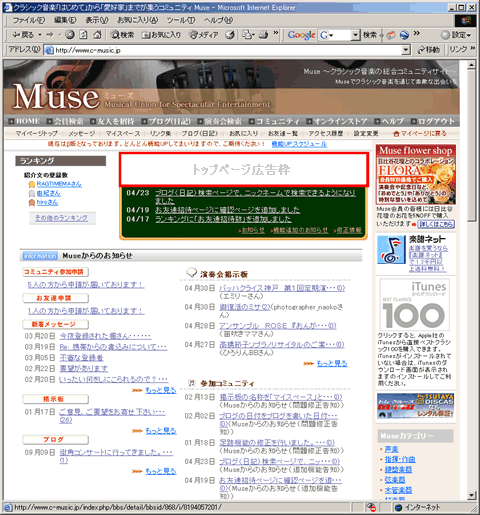480x515 pixels.
Task: Click the 移動 (Go) button
Action: pos(429,50)
